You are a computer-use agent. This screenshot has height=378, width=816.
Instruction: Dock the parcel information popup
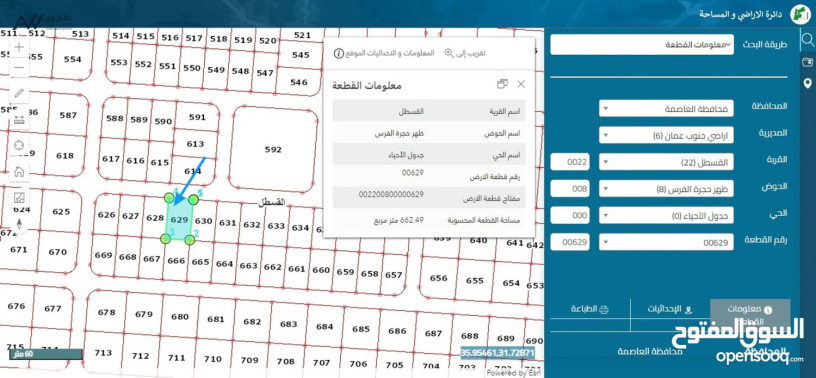(502, 84)
